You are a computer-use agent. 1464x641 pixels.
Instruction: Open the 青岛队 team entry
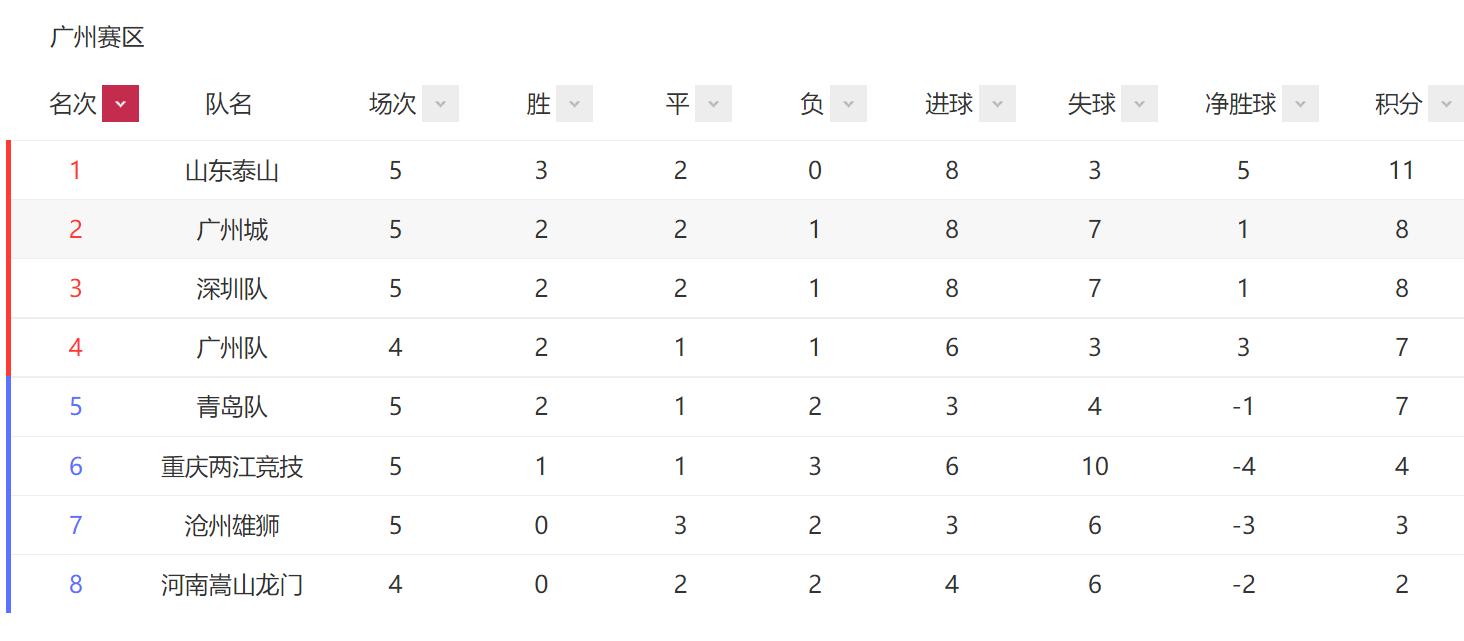[232, 407]
